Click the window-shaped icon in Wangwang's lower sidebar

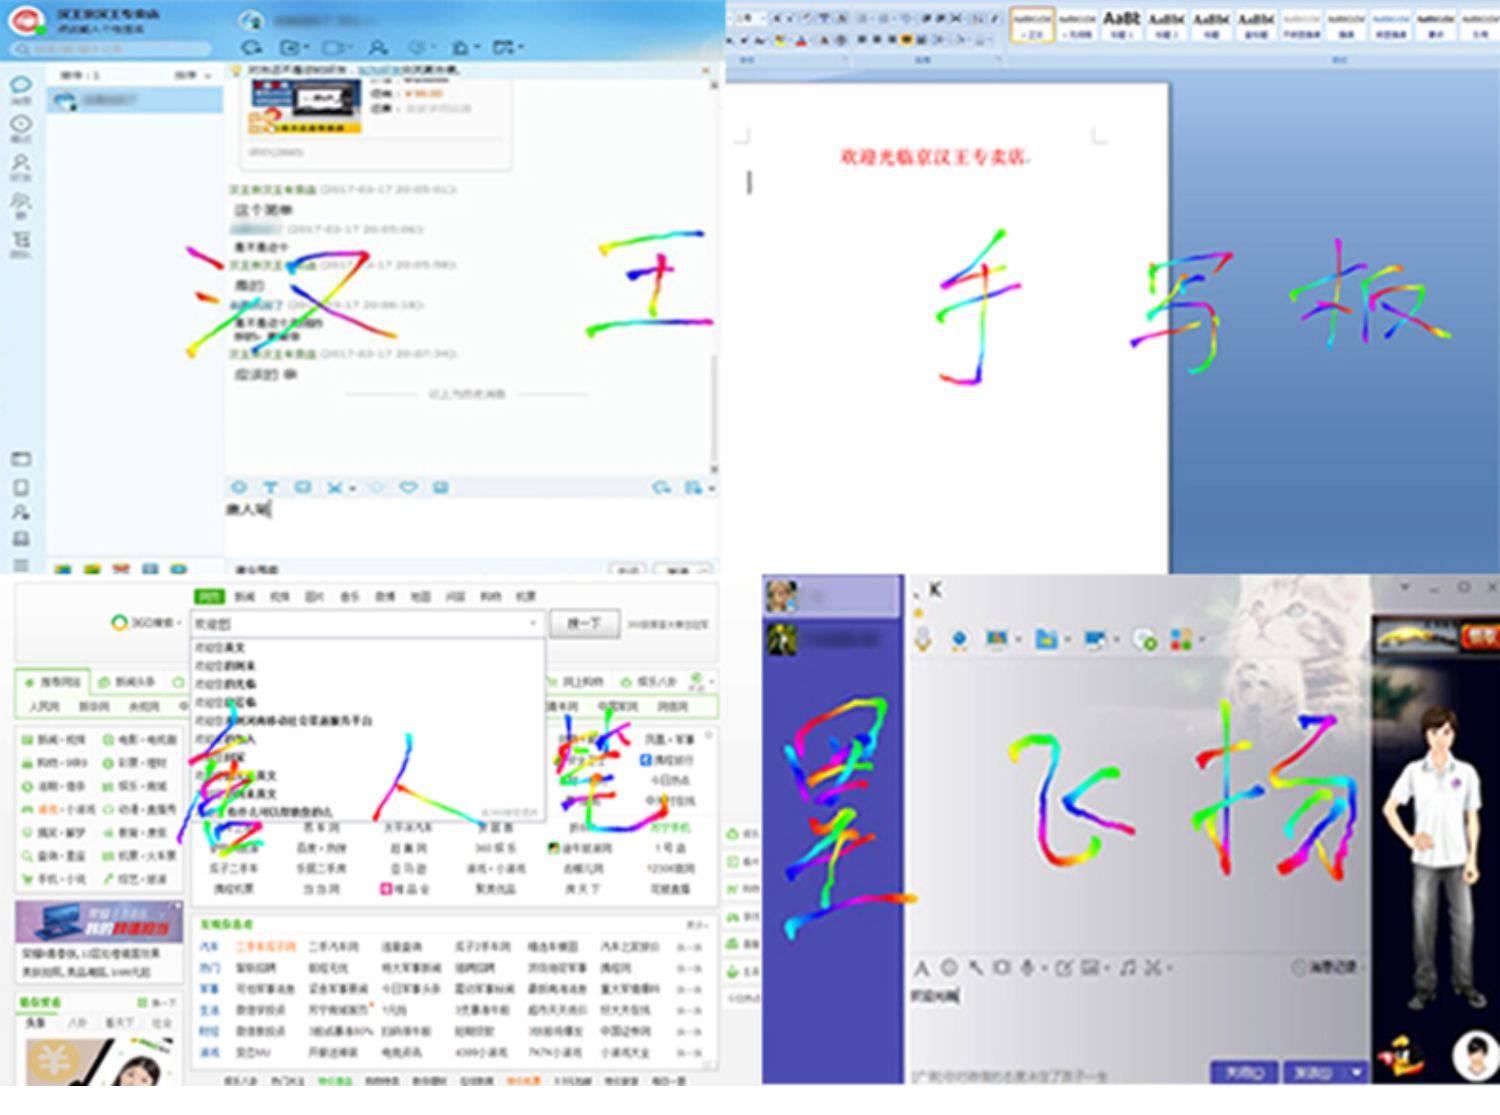pyautogui.click(x=21, y=459)
